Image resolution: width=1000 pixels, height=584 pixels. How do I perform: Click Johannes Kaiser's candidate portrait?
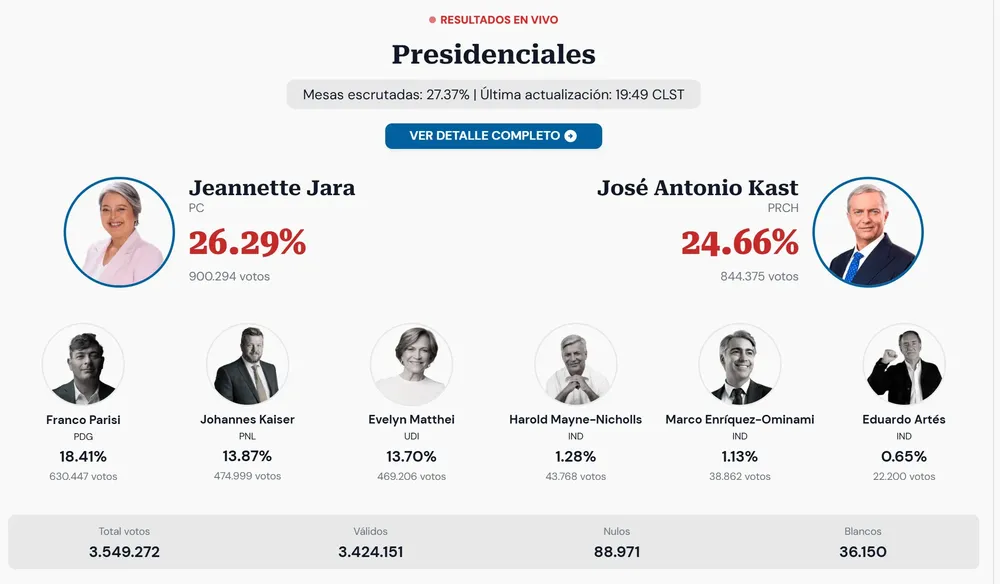coord(247,363)
